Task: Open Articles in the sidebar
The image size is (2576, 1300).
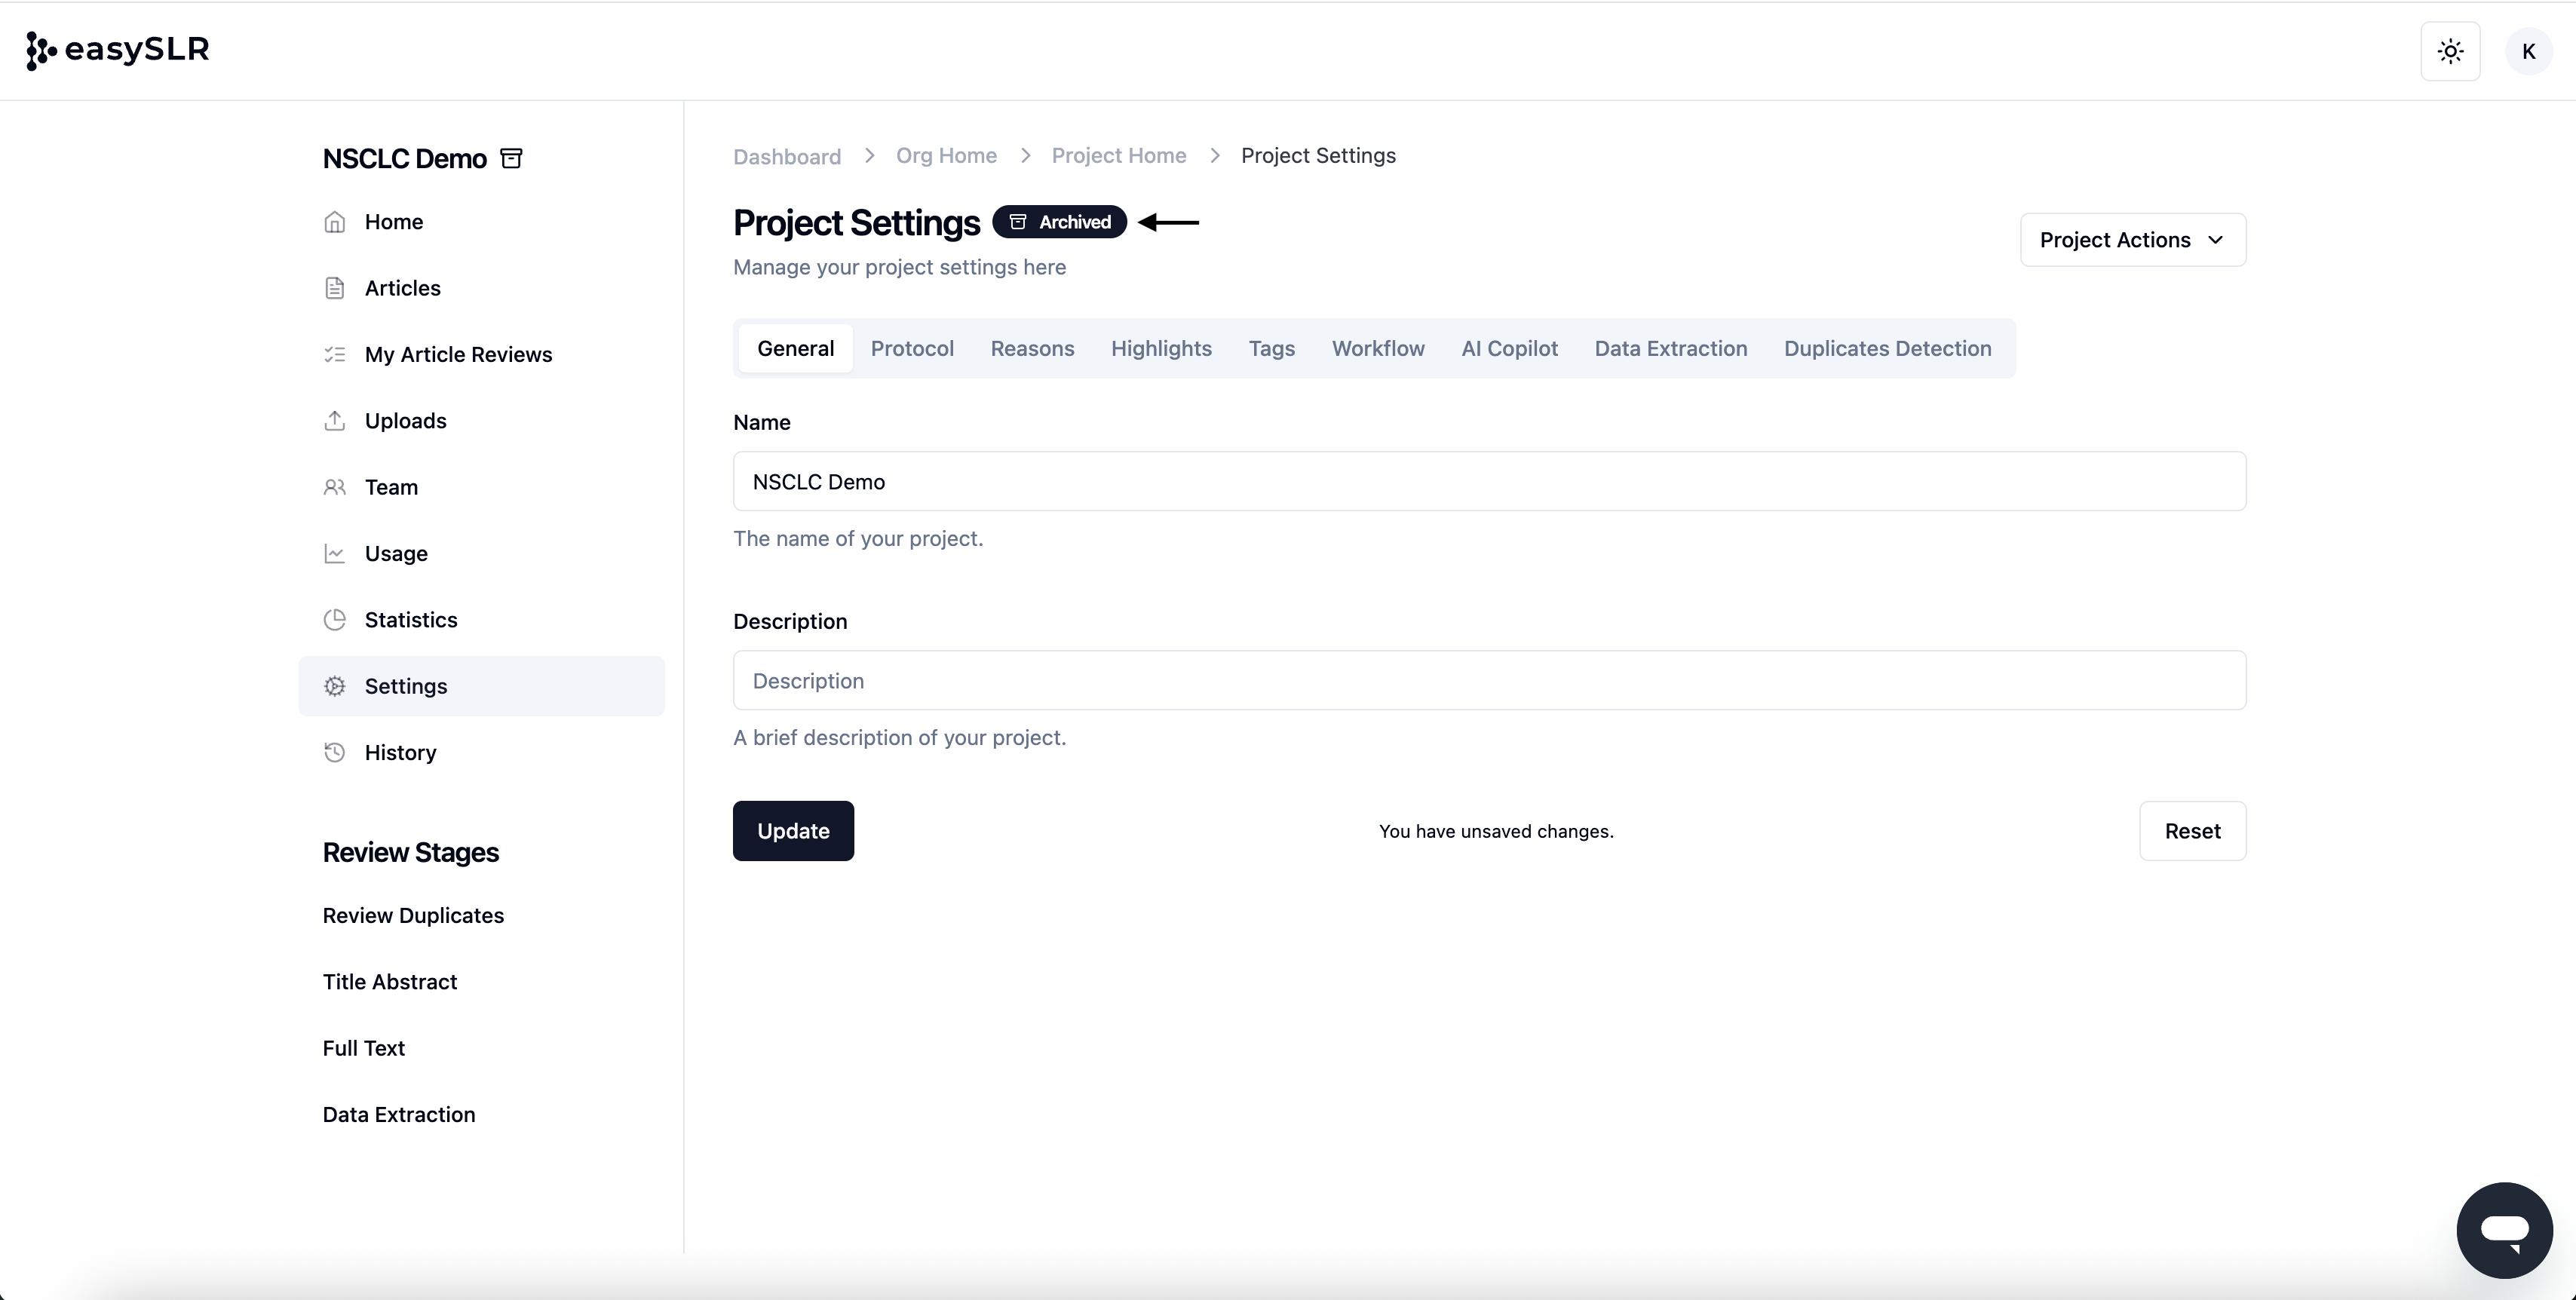Action: click(481, 288)
